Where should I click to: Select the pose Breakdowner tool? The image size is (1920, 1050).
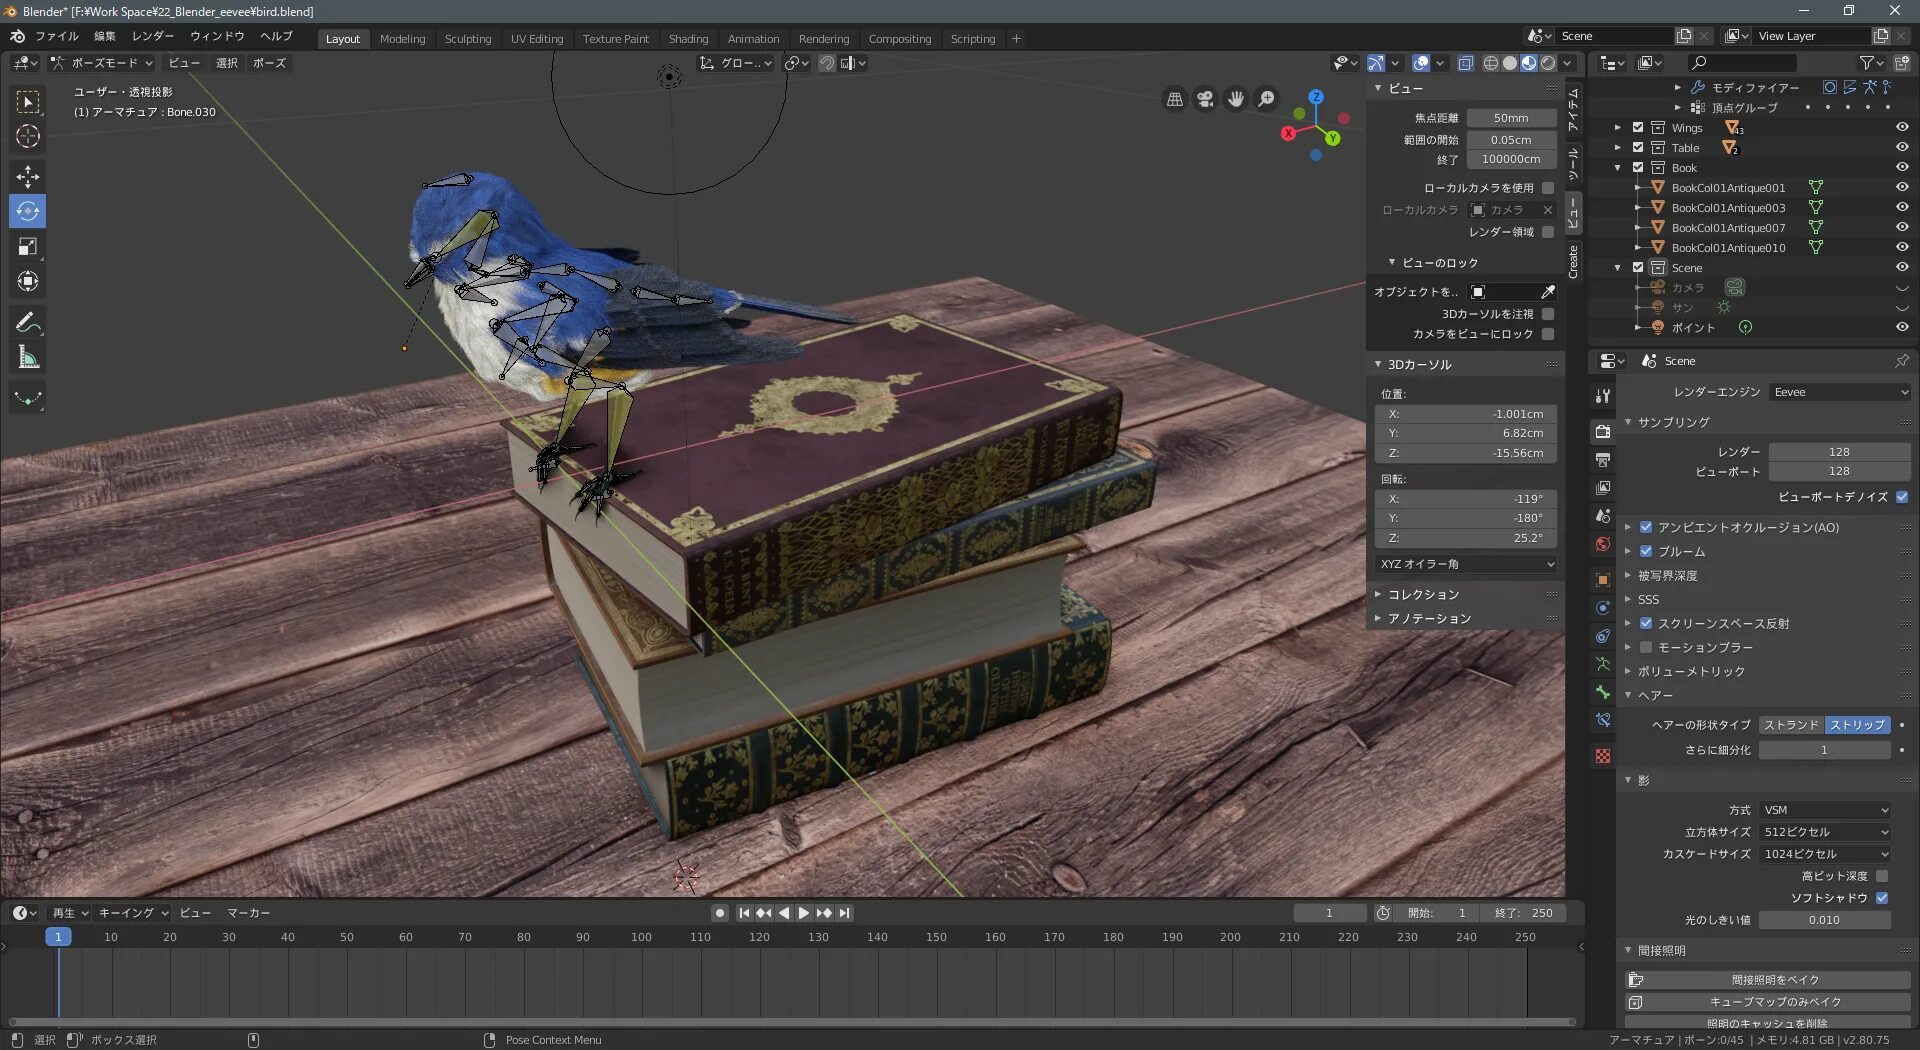[28, 397]
